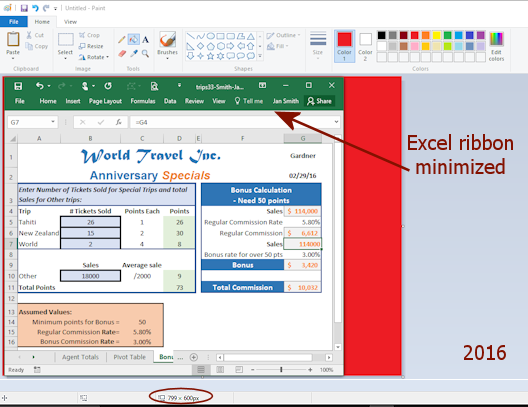Select the Oval shape in Shapes gallery
Image resolution: width=528 pixels, height=407 pixels.
tap(210, 36)
